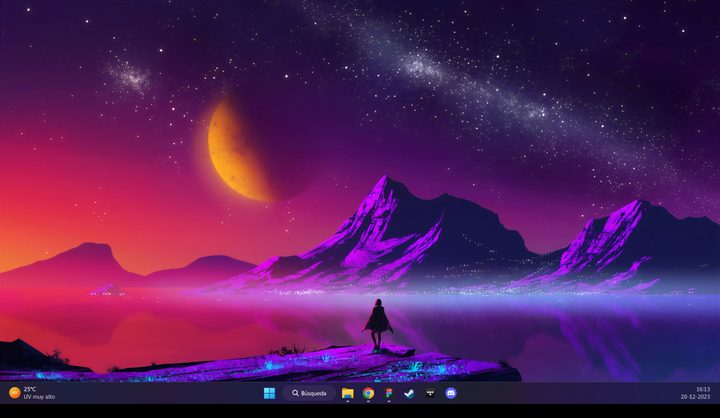720x418 pixels.
Task: Open Discord from the taskbar
Action: coord(451,393)
